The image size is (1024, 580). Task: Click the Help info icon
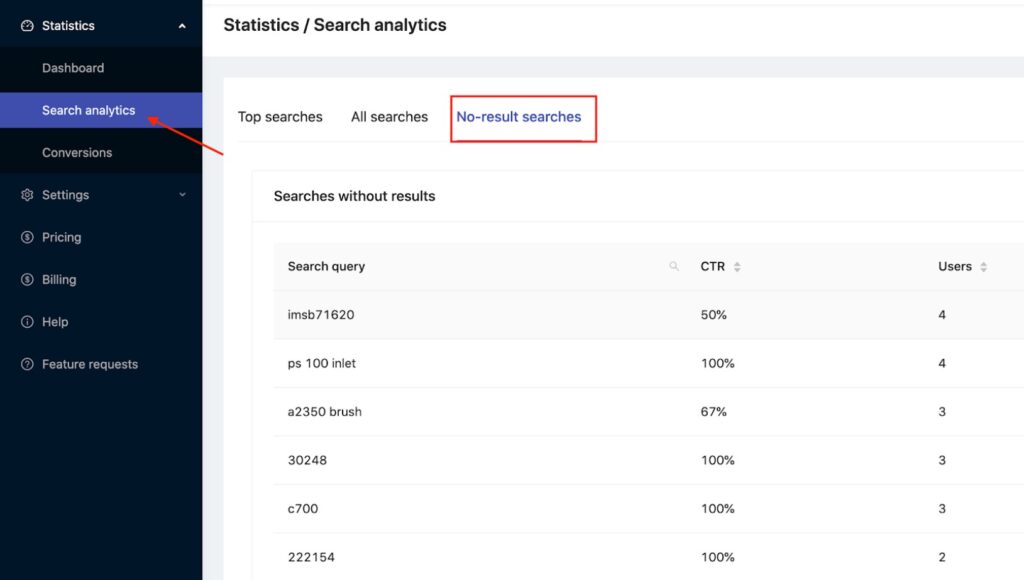click(27, 321)
